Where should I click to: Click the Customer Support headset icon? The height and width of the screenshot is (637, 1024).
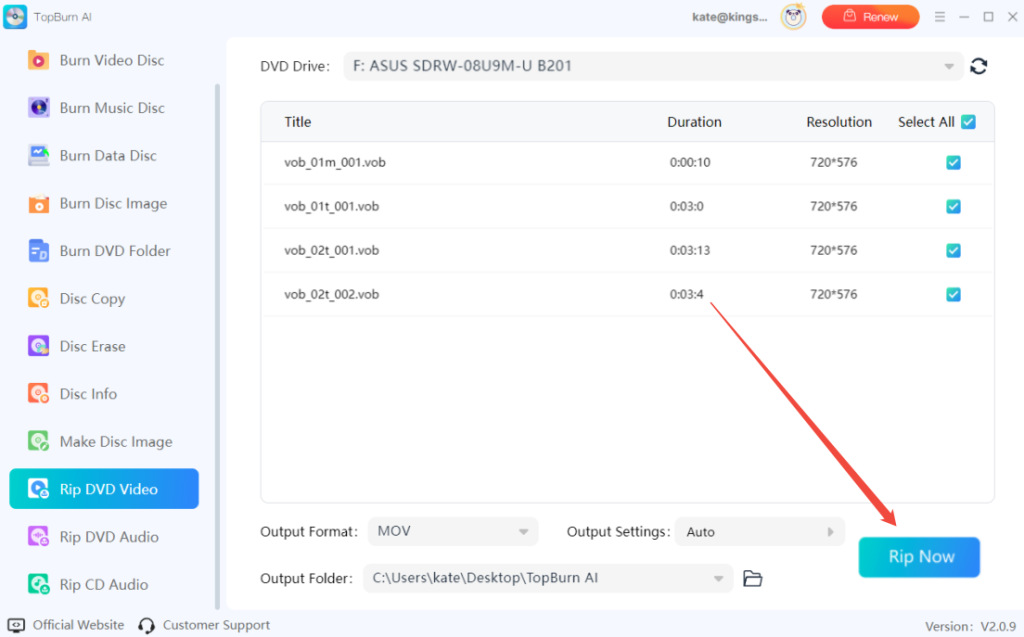(147, 625)
